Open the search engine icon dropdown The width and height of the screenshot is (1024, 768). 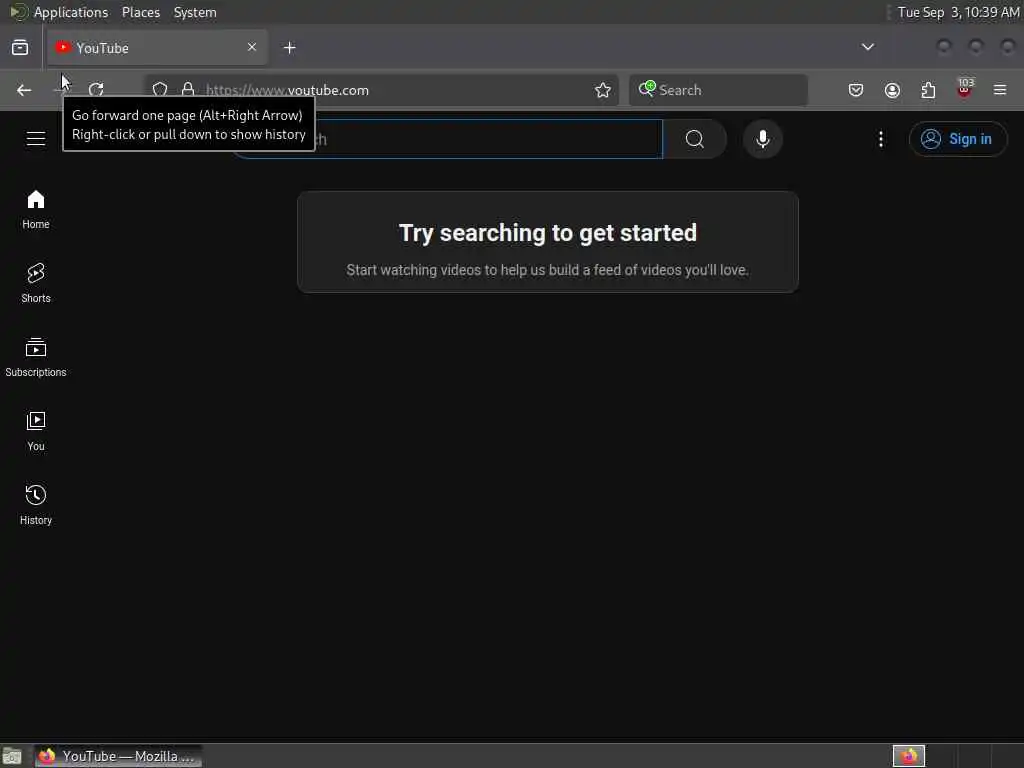(647, 89)
